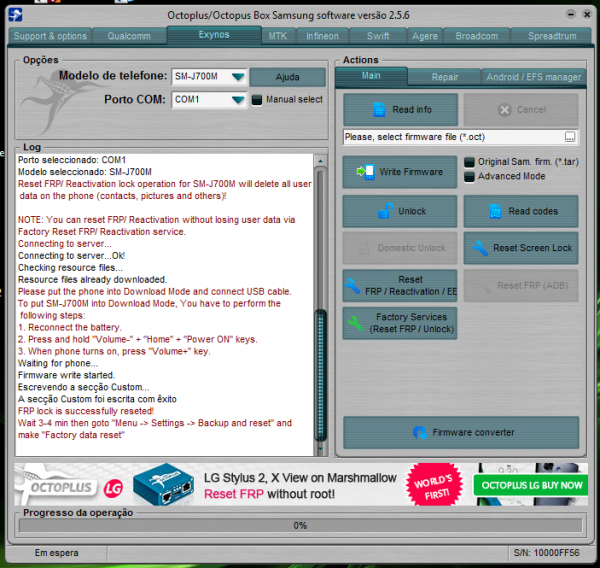Select the Main actions tab
This screenshot has width=600, height=568.
coord(371,76)
